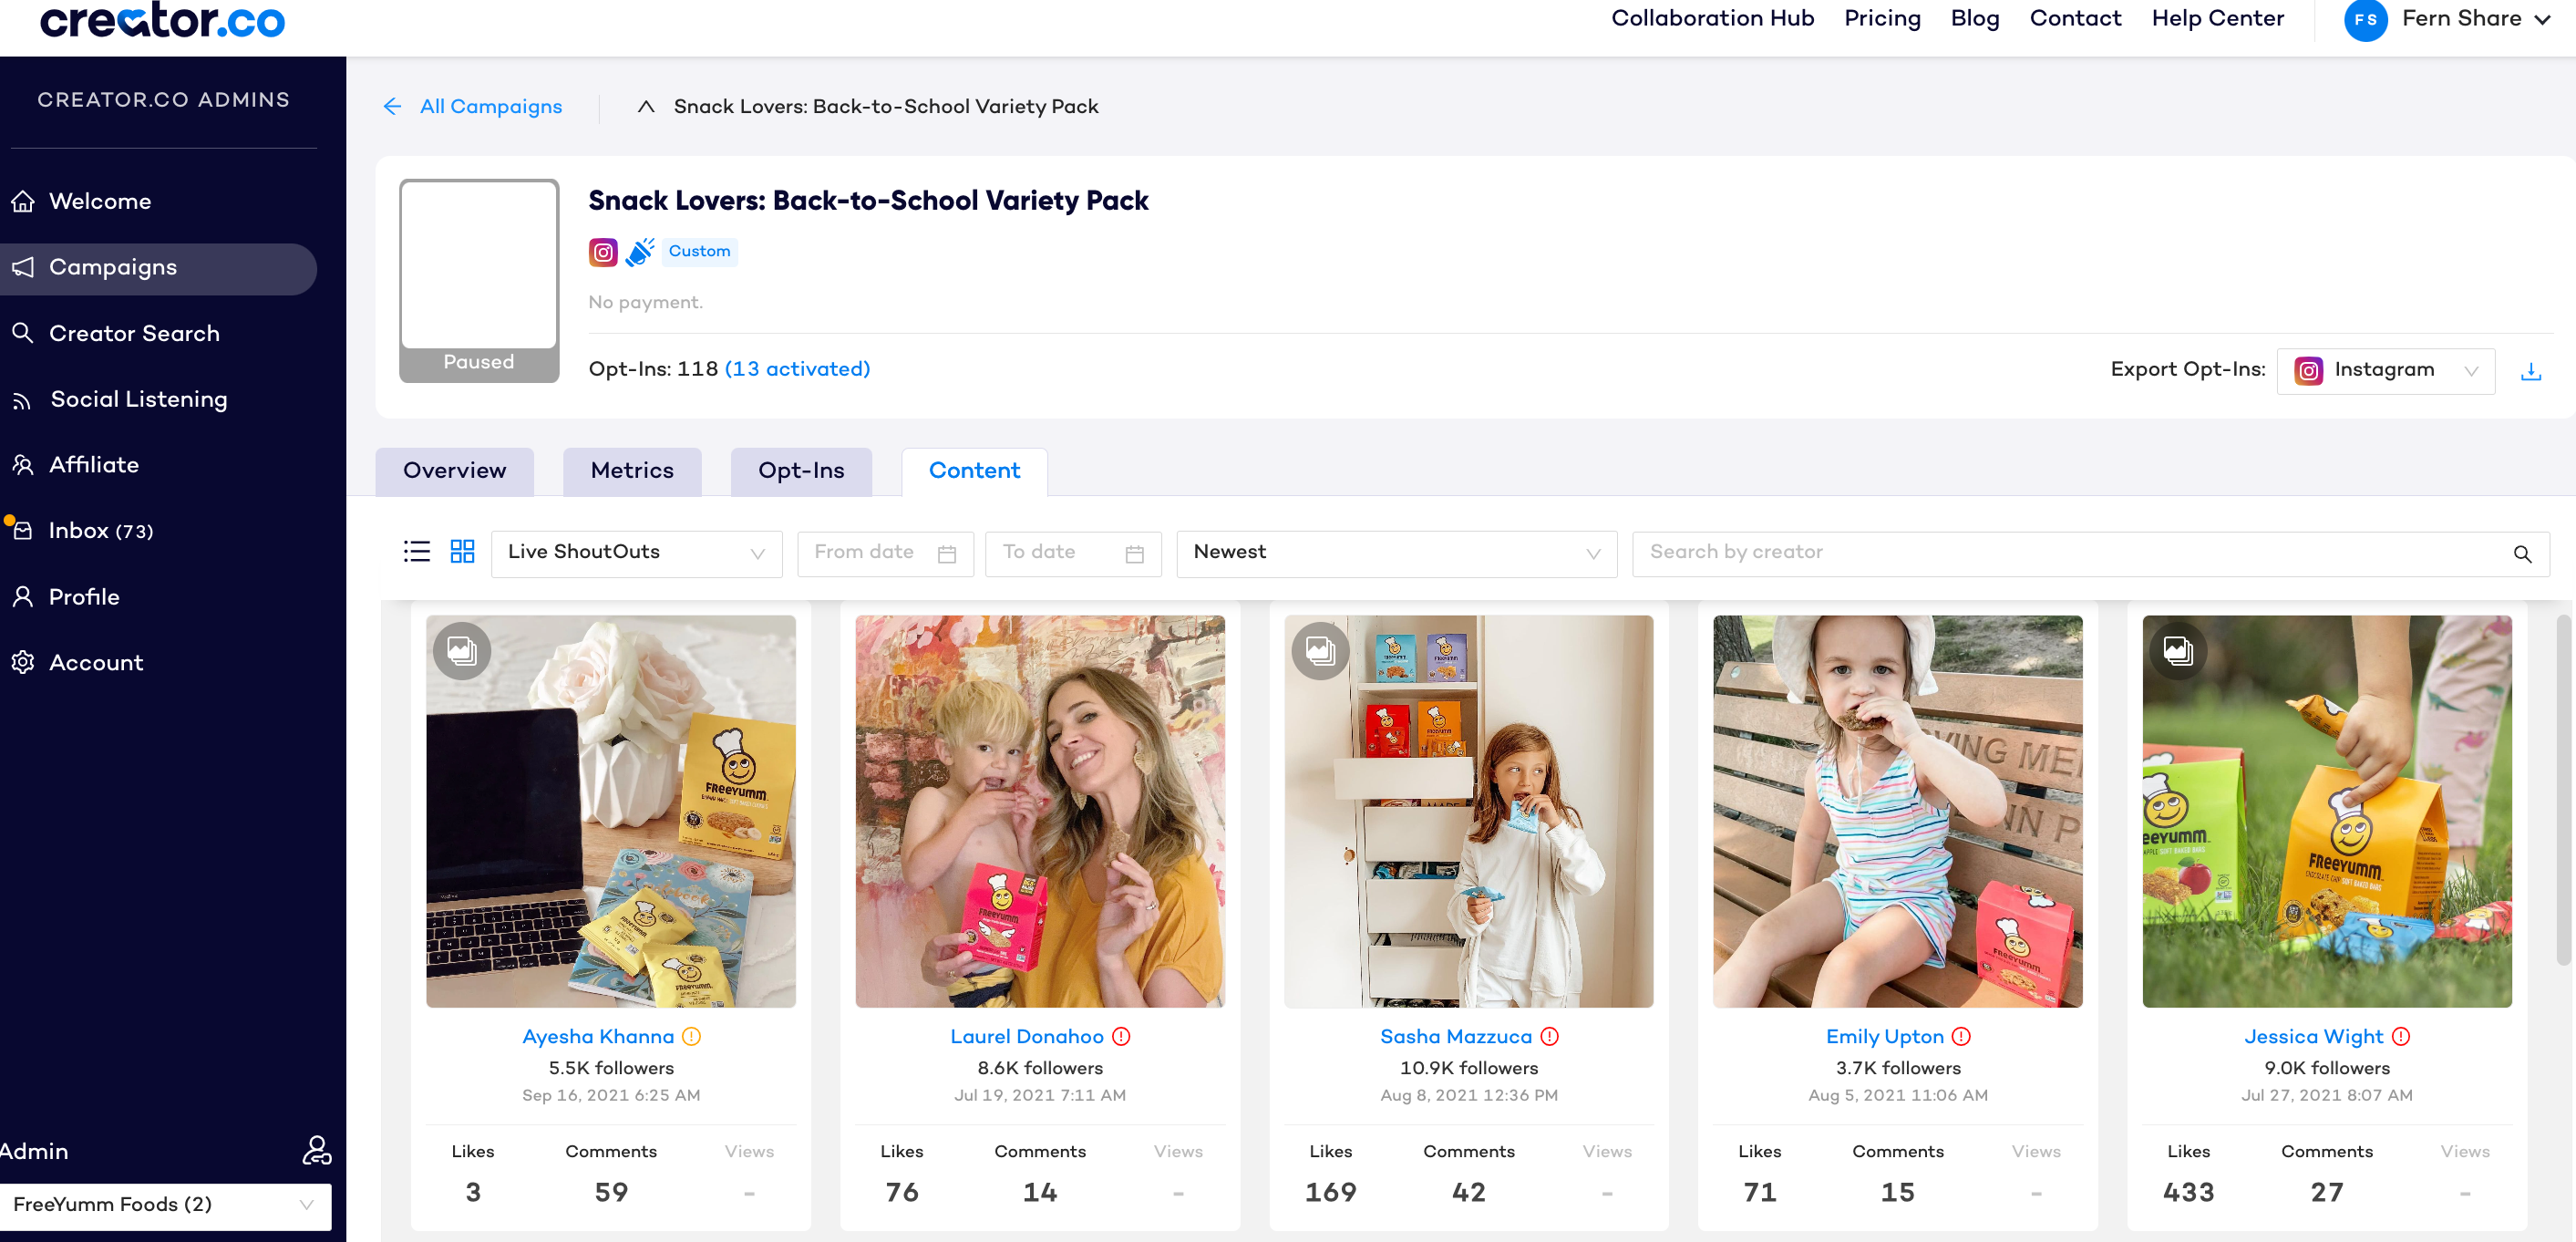Switch to list view layout
This screenshot has width=2576, height=1242.
pyautogui.click(x=416, y=551)
